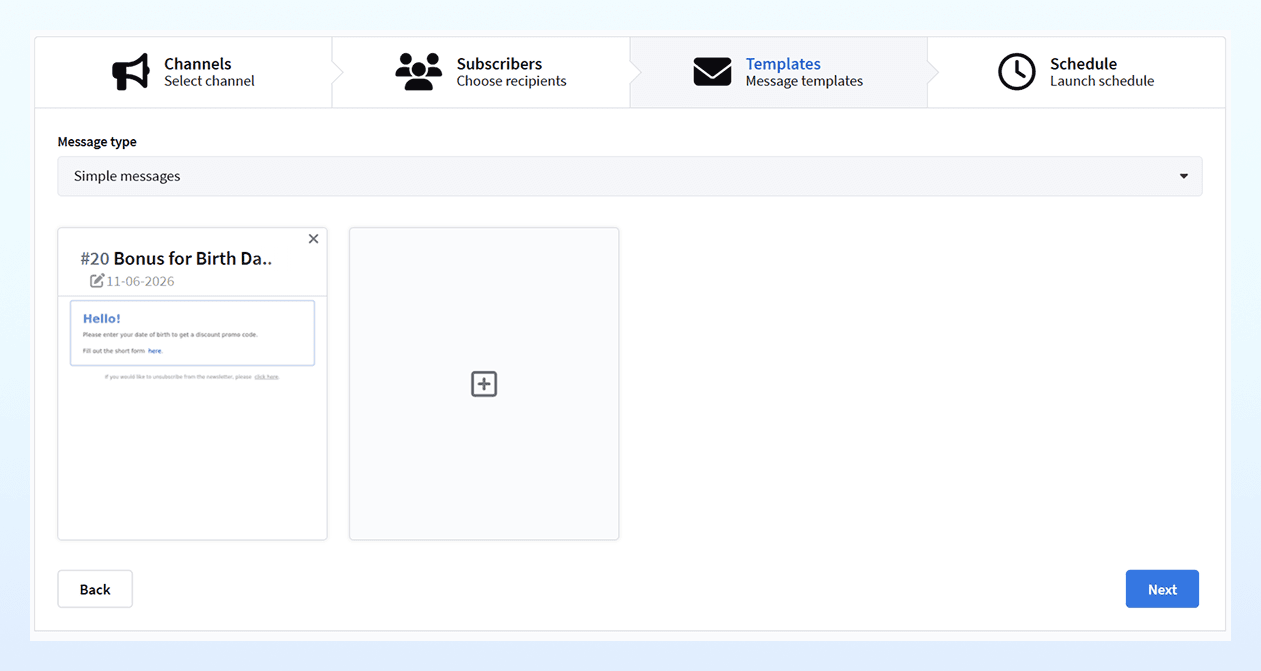Open the Message type dropdown arrow
Screen dimensions: 1261x671
(1183, 176)
